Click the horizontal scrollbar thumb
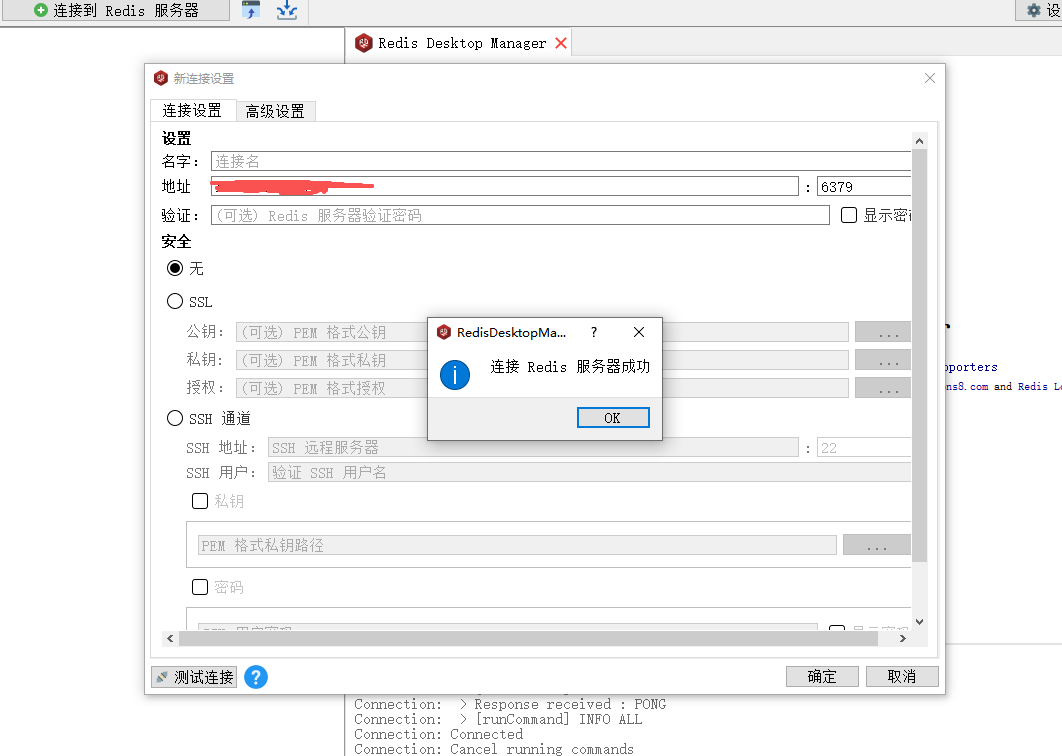The image size is (1062, 756). (x=528, y=638)
